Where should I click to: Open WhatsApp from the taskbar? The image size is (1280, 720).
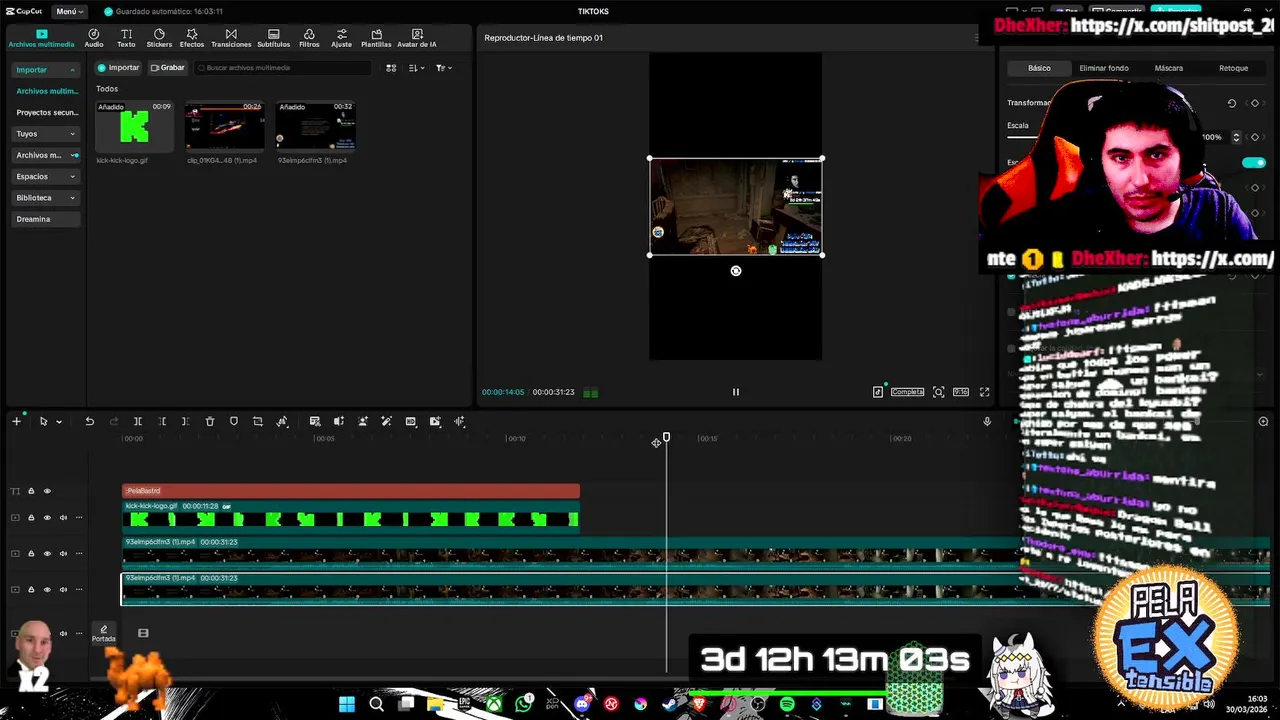(x=523, y=704)
